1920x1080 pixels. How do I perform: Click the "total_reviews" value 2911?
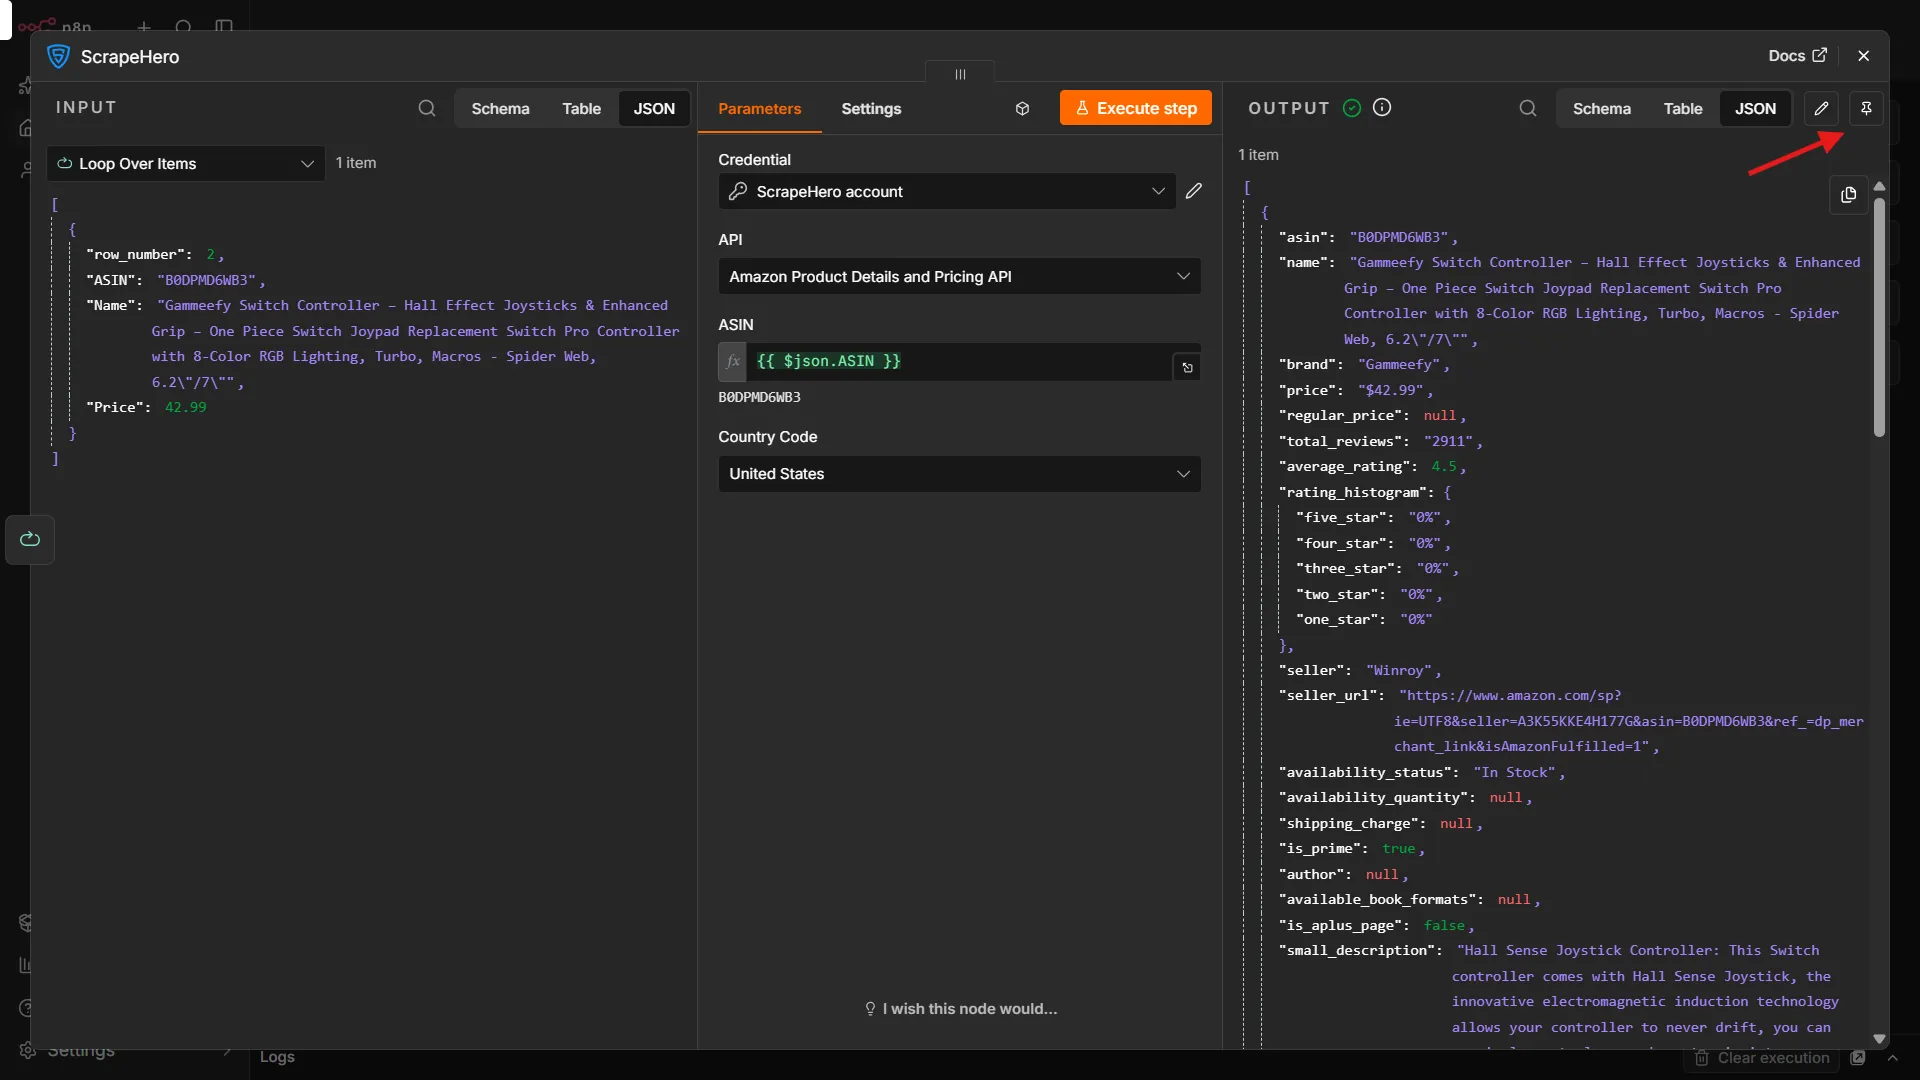[x=1449, y=442]
